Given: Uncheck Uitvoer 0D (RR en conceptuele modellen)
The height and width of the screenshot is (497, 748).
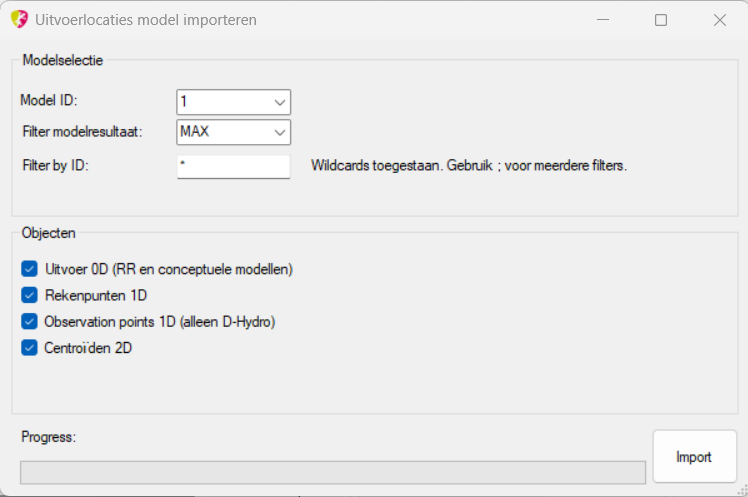Looking at the screenshot, I should click(29, 269).
